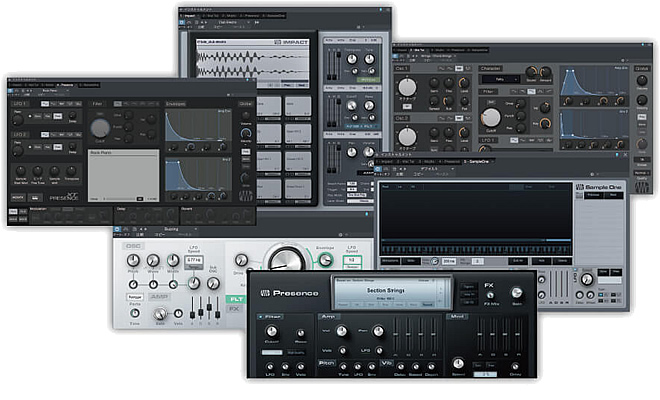This screenshot has width=660, height=400.
Task: Click the Vol knob in Presence Amp section
Action: (341, 331)
